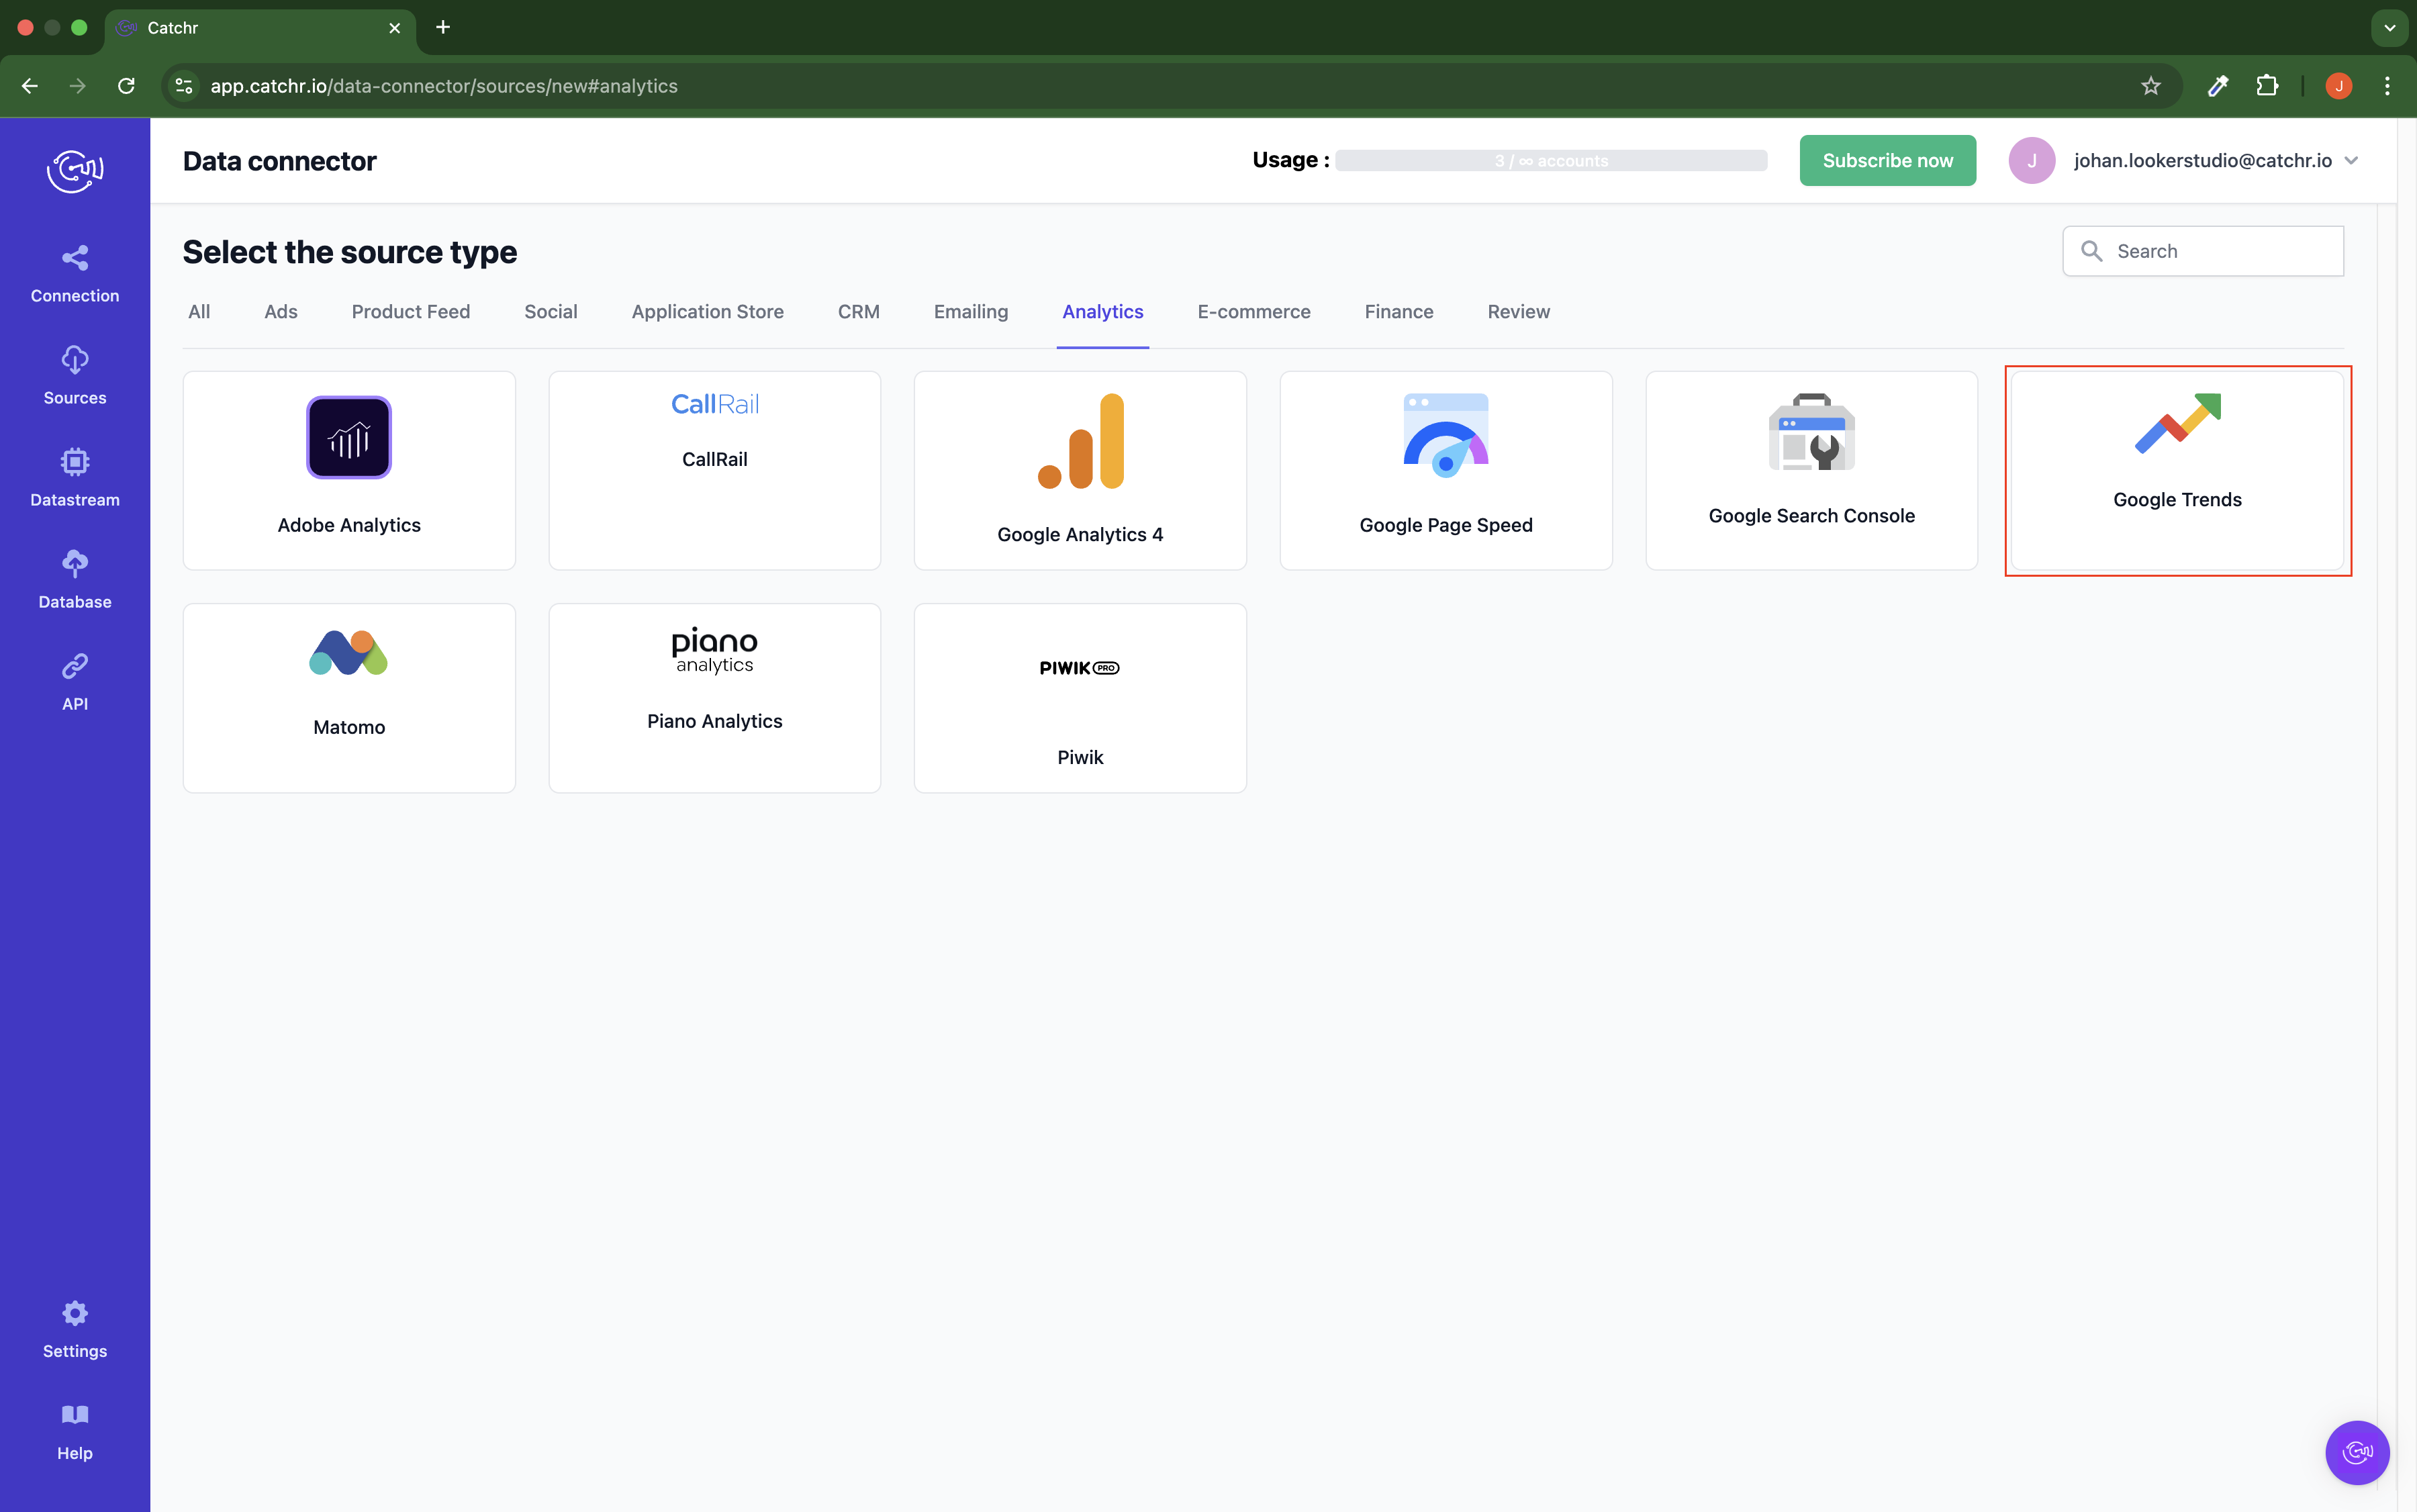Open Settings in the sidebar
The image size is (2417, 1512).
click(x=75, y=1329)
